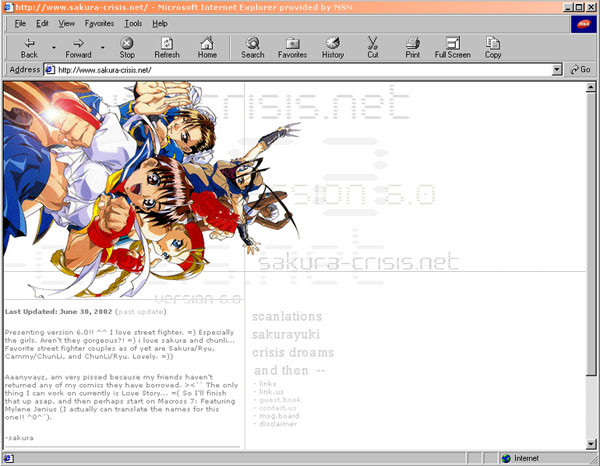The width and height of the screenshot is (600, 466).
Task: Click the vertical scrollbar thumb
Action: coord(591,234)
